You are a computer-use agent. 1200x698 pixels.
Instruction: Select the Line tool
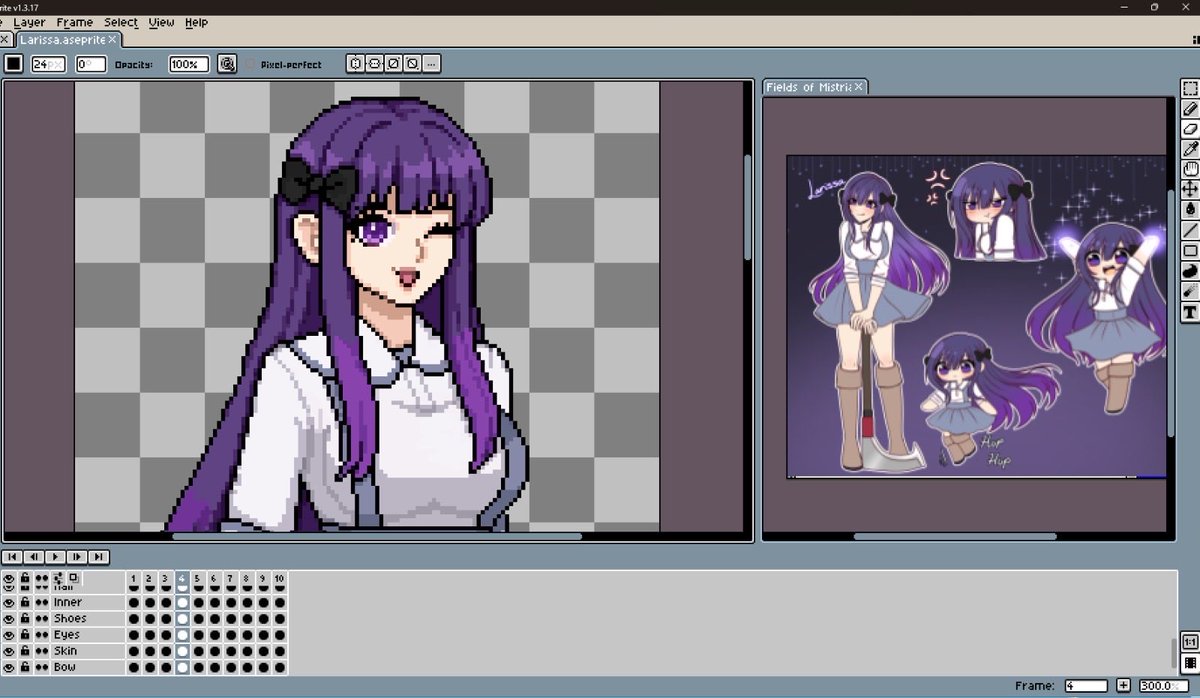point(1190,231)
